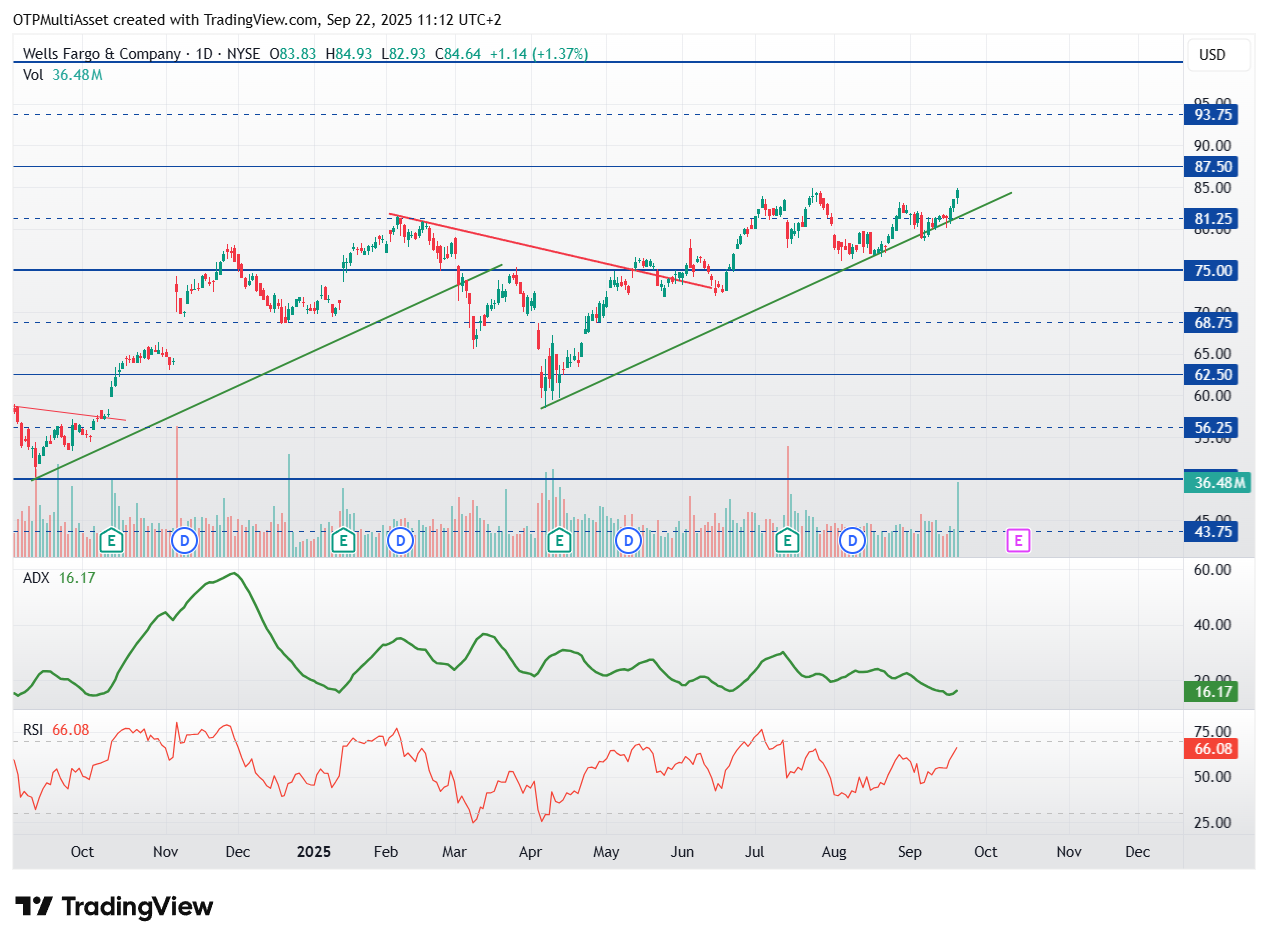The height and width of the screenshot is (944, 1268).
Task: Click the earnings marker near October 2024
Action: (113, 541)
